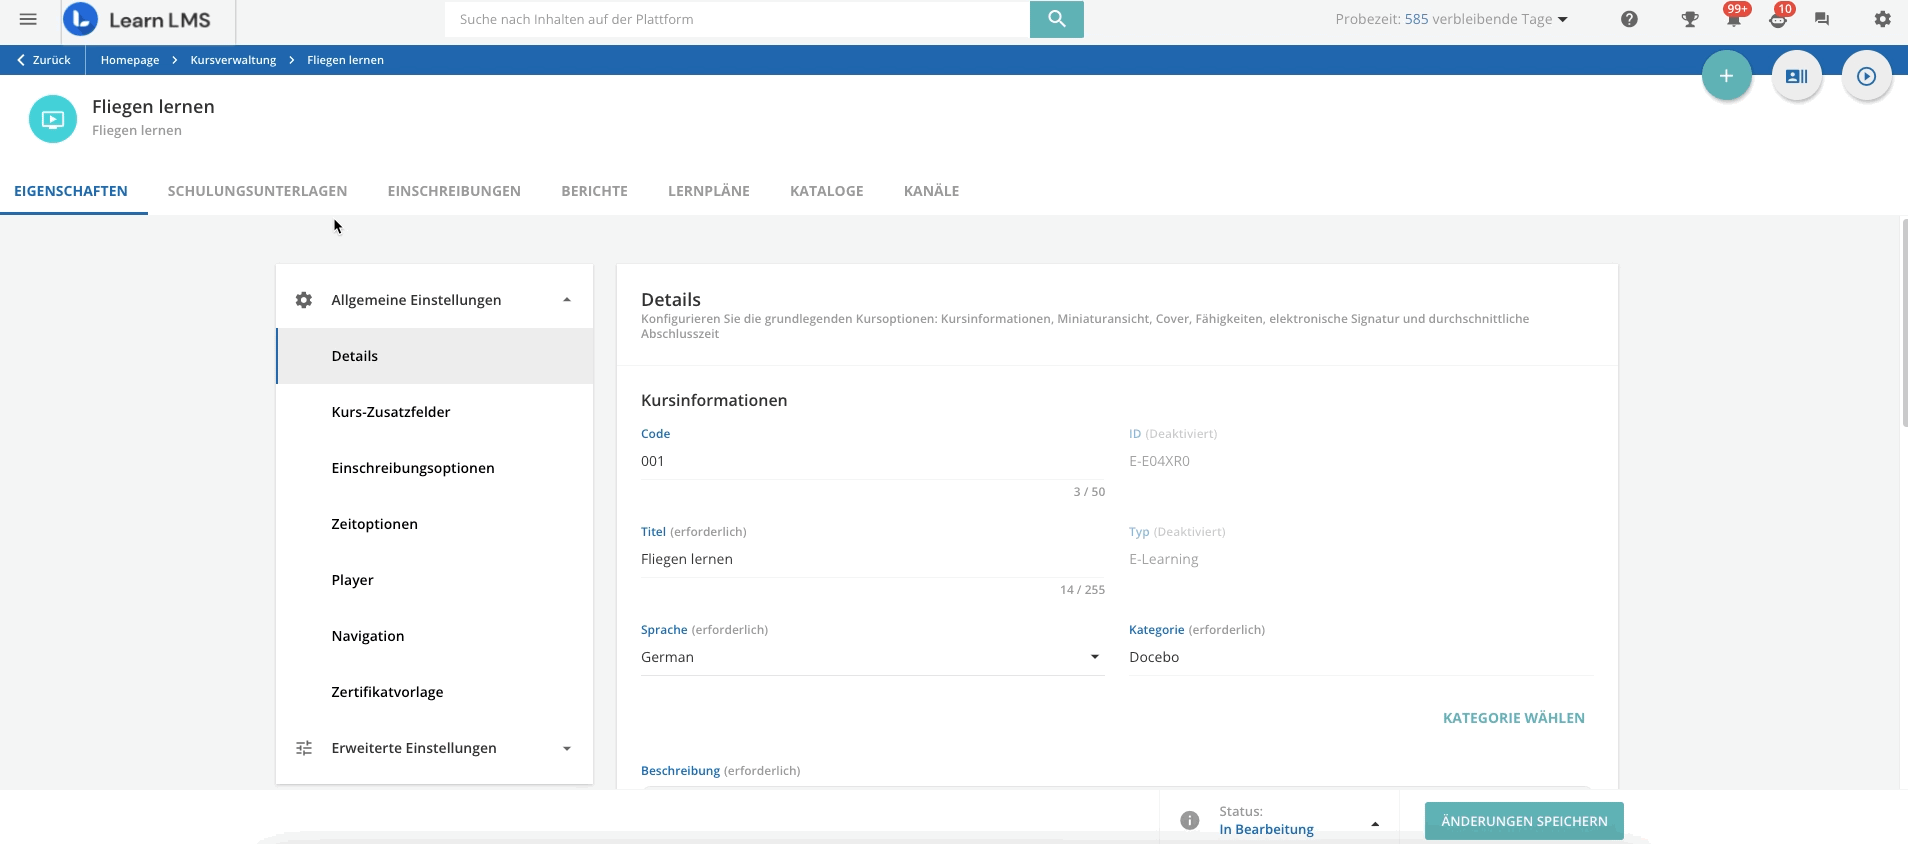Open the chat messages icon
The width and height of the screenshot is (1908, 844).
click(x=1822, y=19)
